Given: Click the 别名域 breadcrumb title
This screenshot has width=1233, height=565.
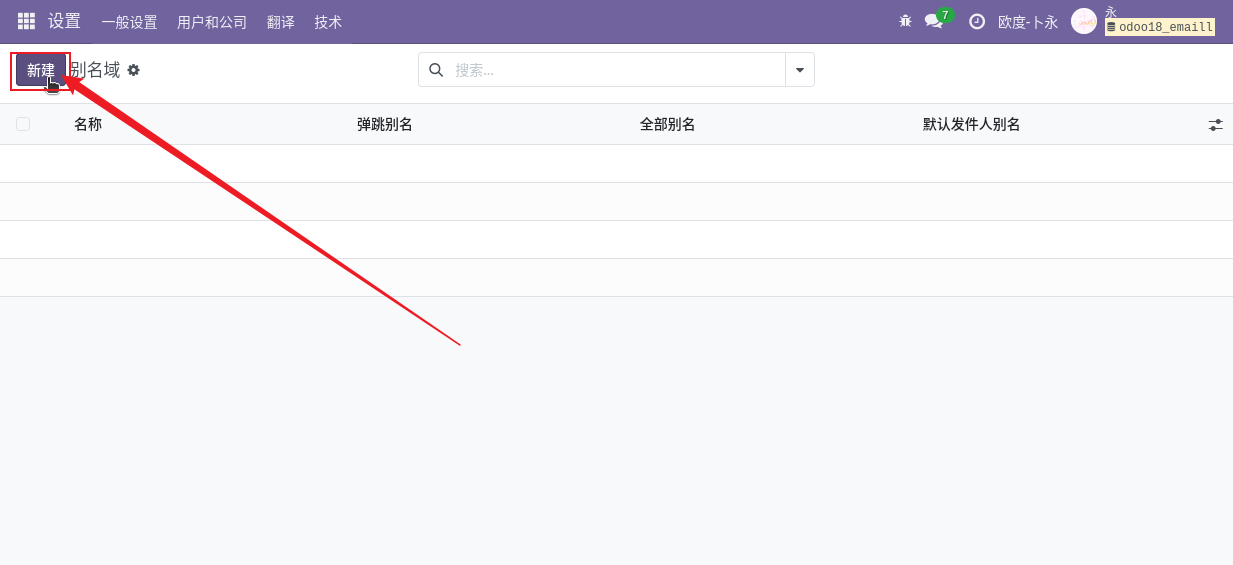Looking at the screenshot, I should pos(95,70).
